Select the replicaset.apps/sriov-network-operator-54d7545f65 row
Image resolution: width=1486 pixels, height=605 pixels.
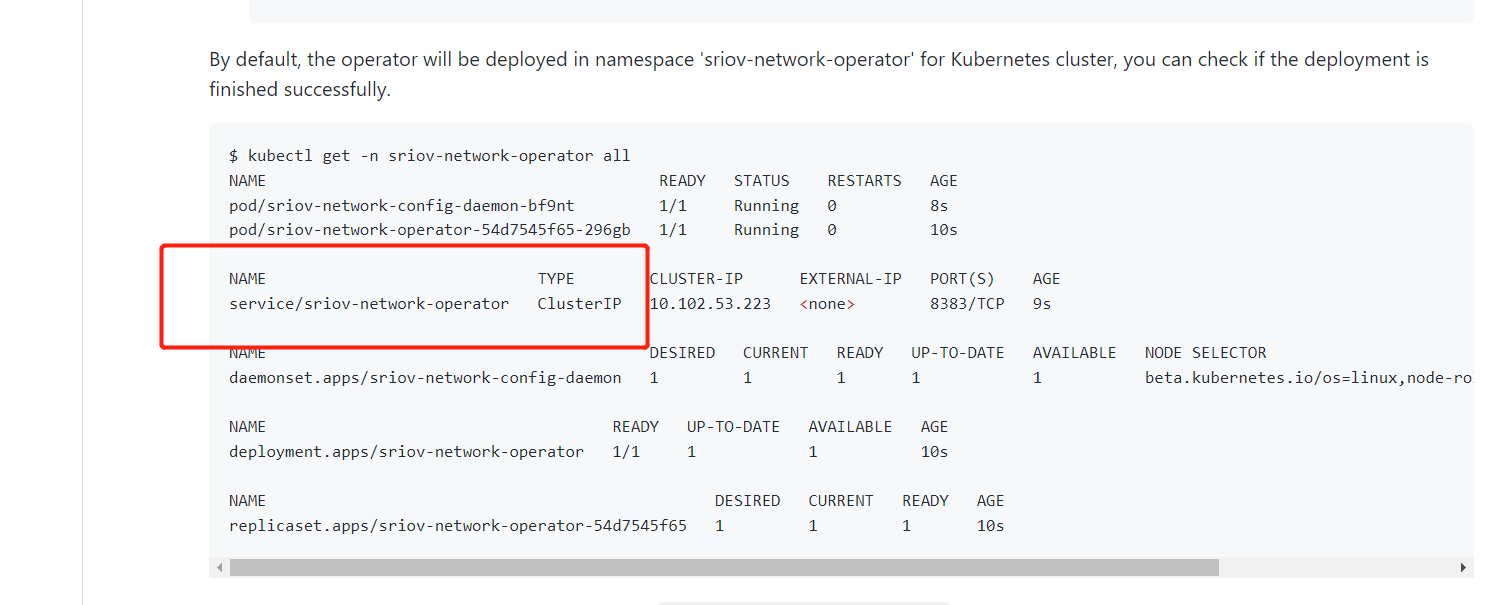(x=456, y=525)
